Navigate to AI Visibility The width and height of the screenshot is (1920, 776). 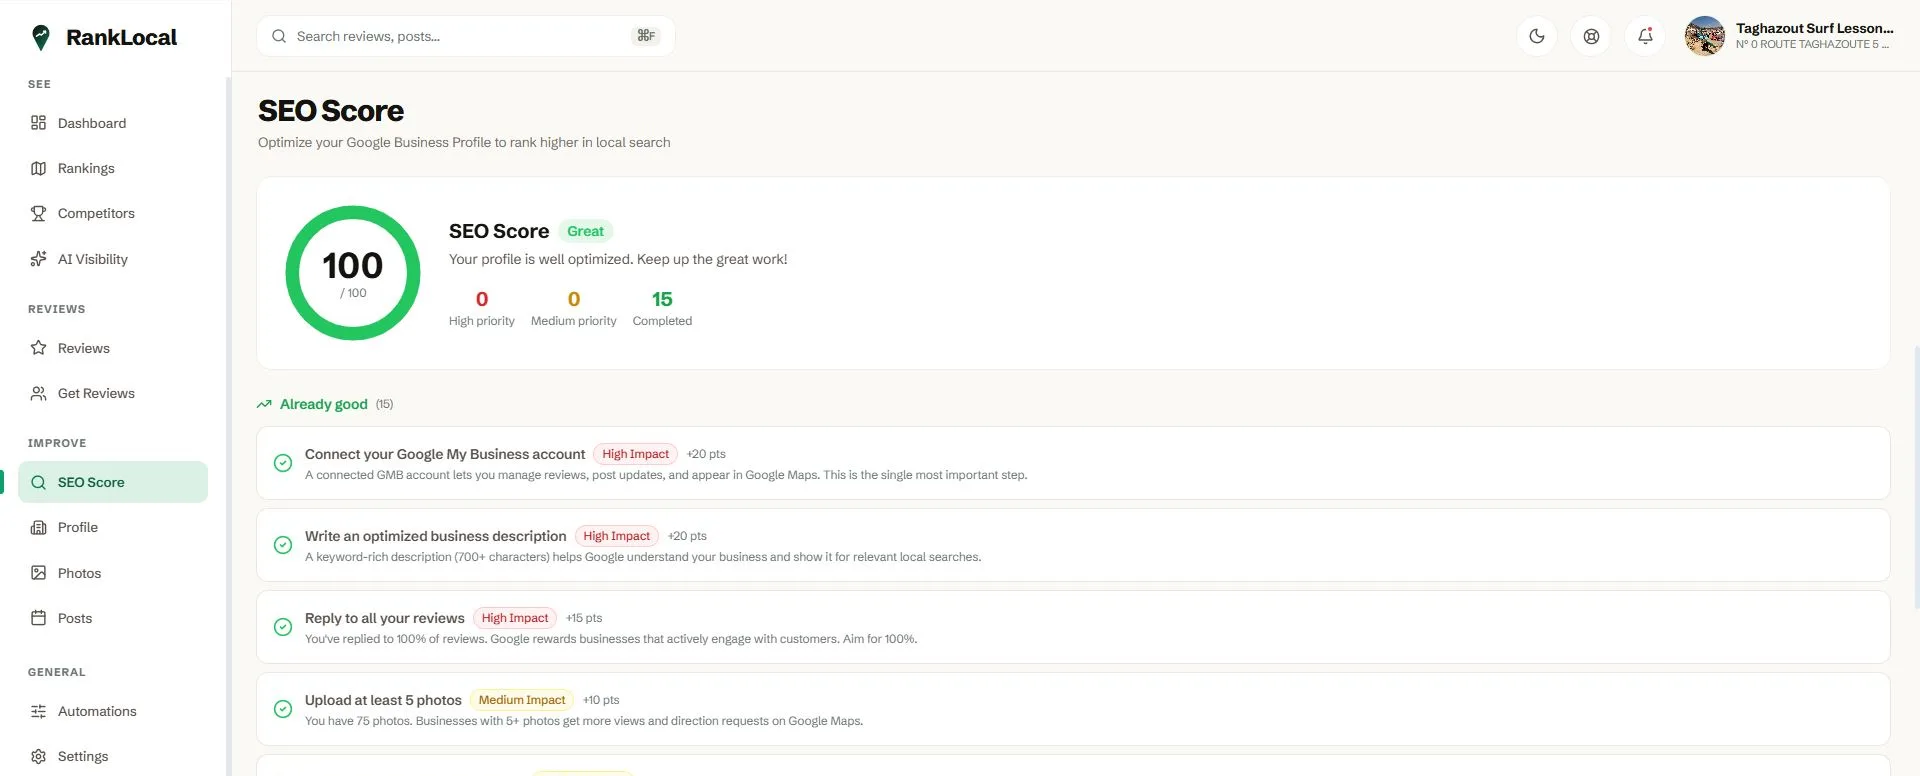pos(113,259)
